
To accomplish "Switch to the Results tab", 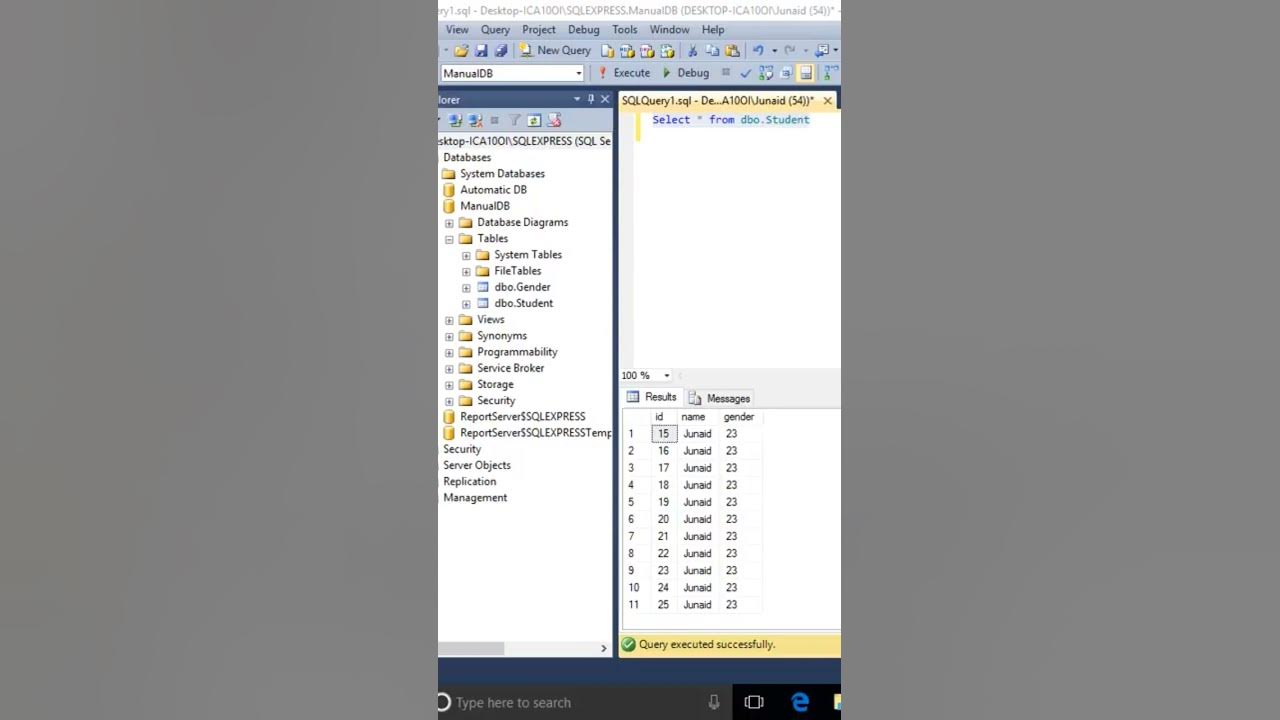I will point(652,398).
